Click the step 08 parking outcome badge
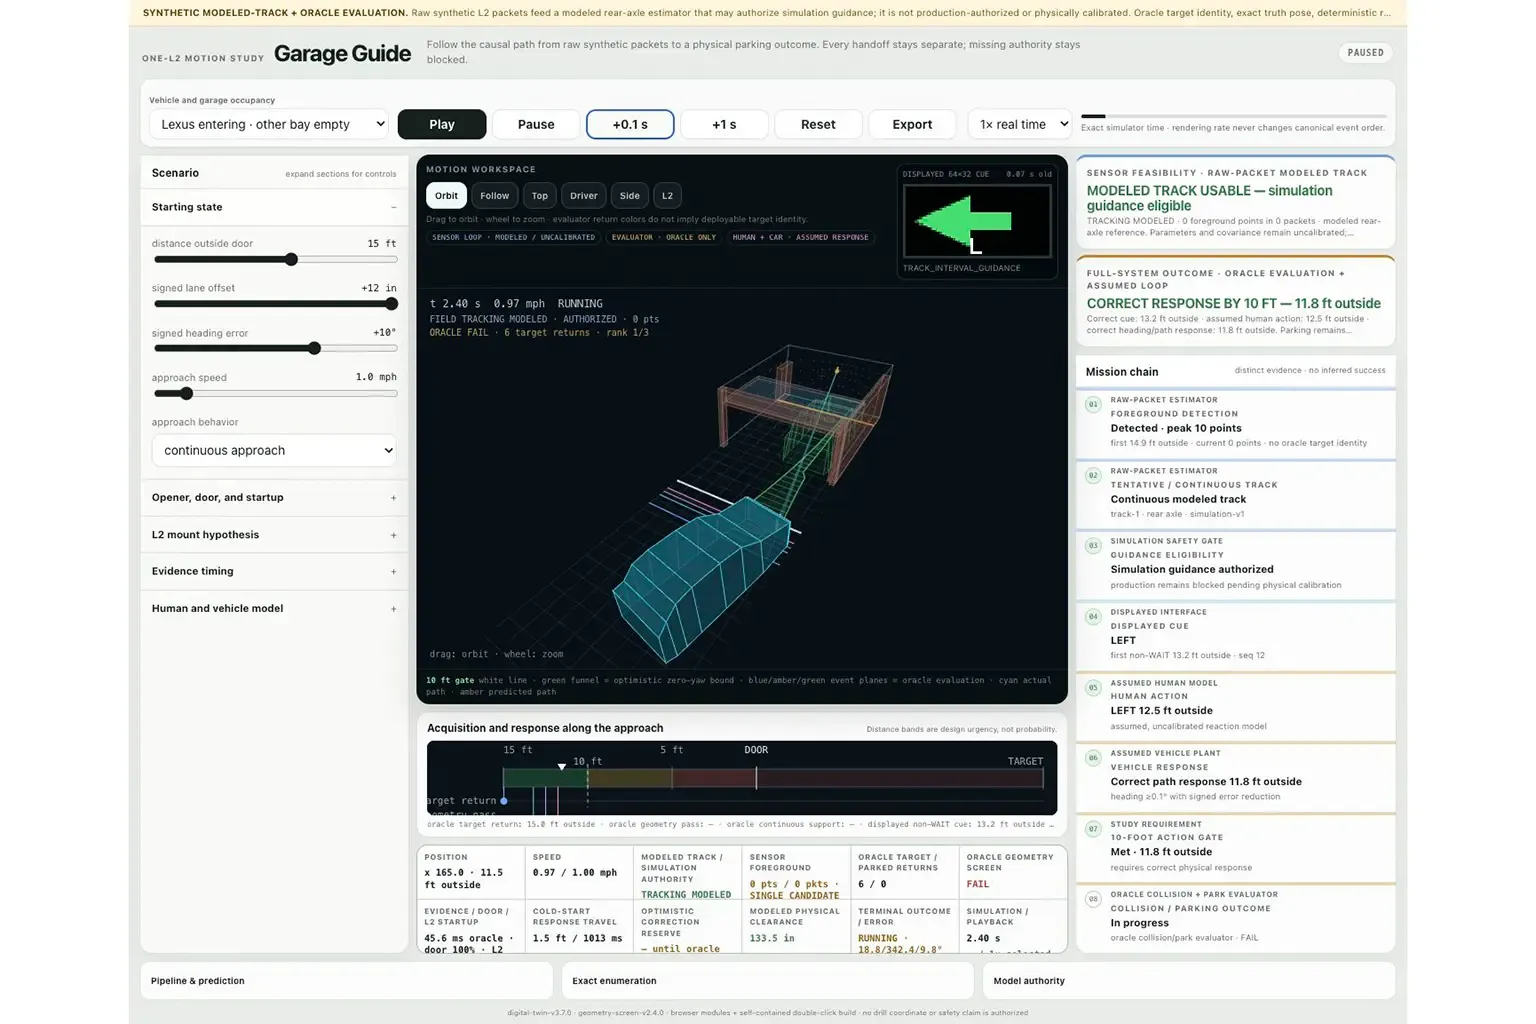The height and width of the screenshot is (1024, 1536). (x=1093, y=900)
